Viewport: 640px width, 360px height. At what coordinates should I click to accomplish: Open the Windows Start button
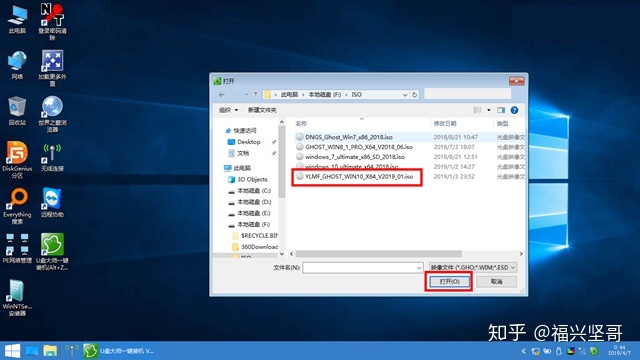pyautogui.click(x=12, y=351)
